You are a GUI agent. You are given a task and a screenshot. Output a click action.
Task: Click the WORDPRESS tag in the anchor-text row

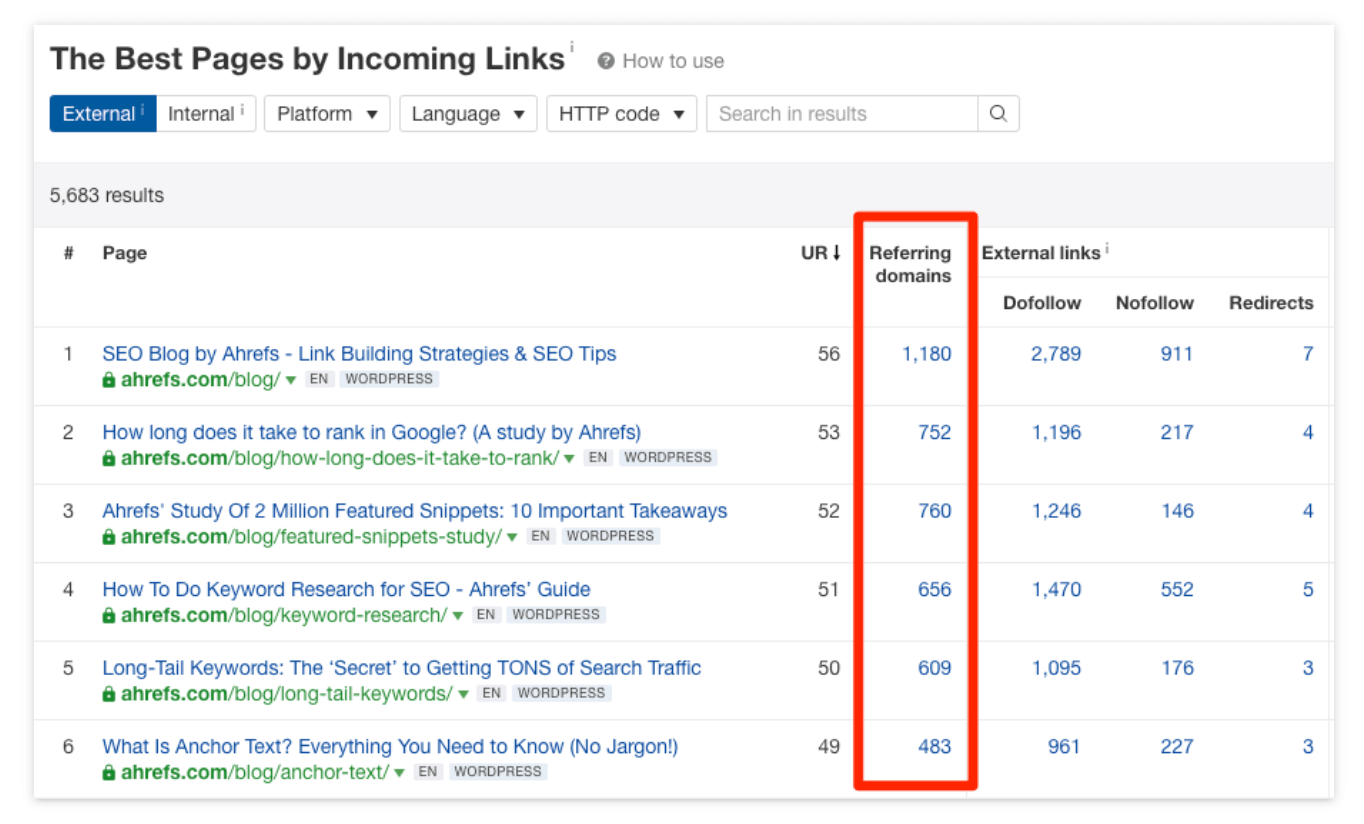coord(498,772)
